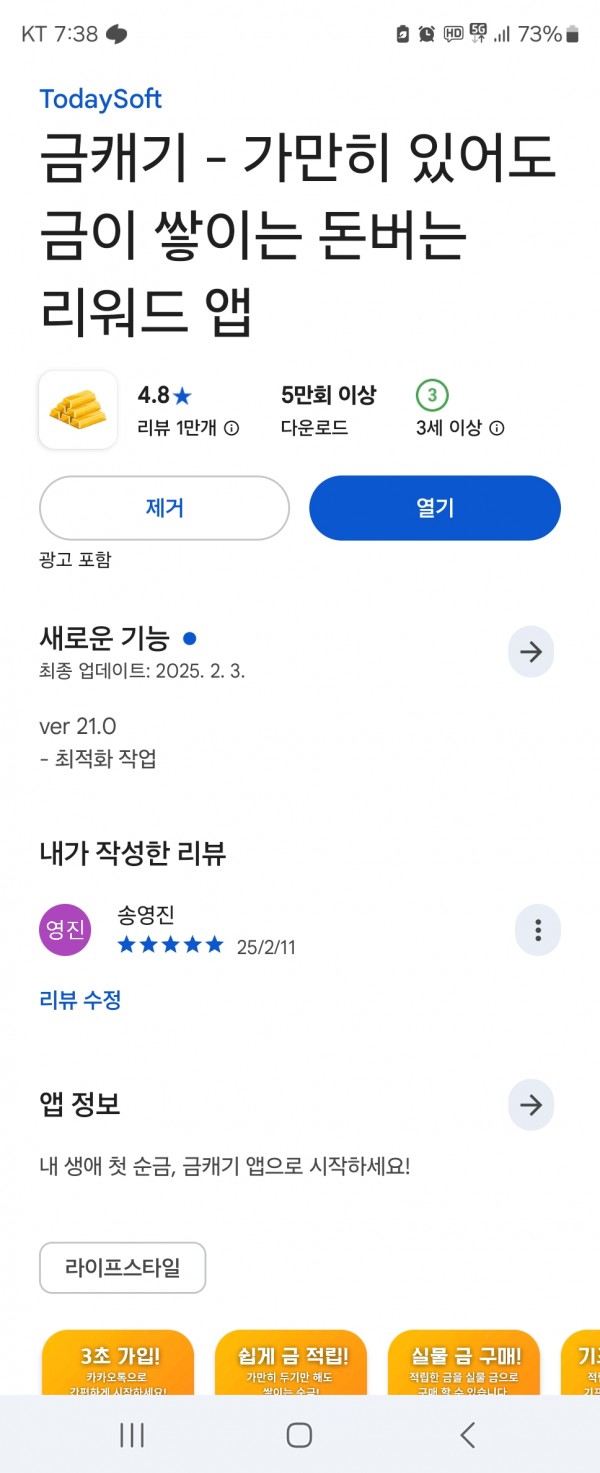Select the 라이프스타일 category chip
The image size is (600, 1473).
click(x=122, y=1268)
